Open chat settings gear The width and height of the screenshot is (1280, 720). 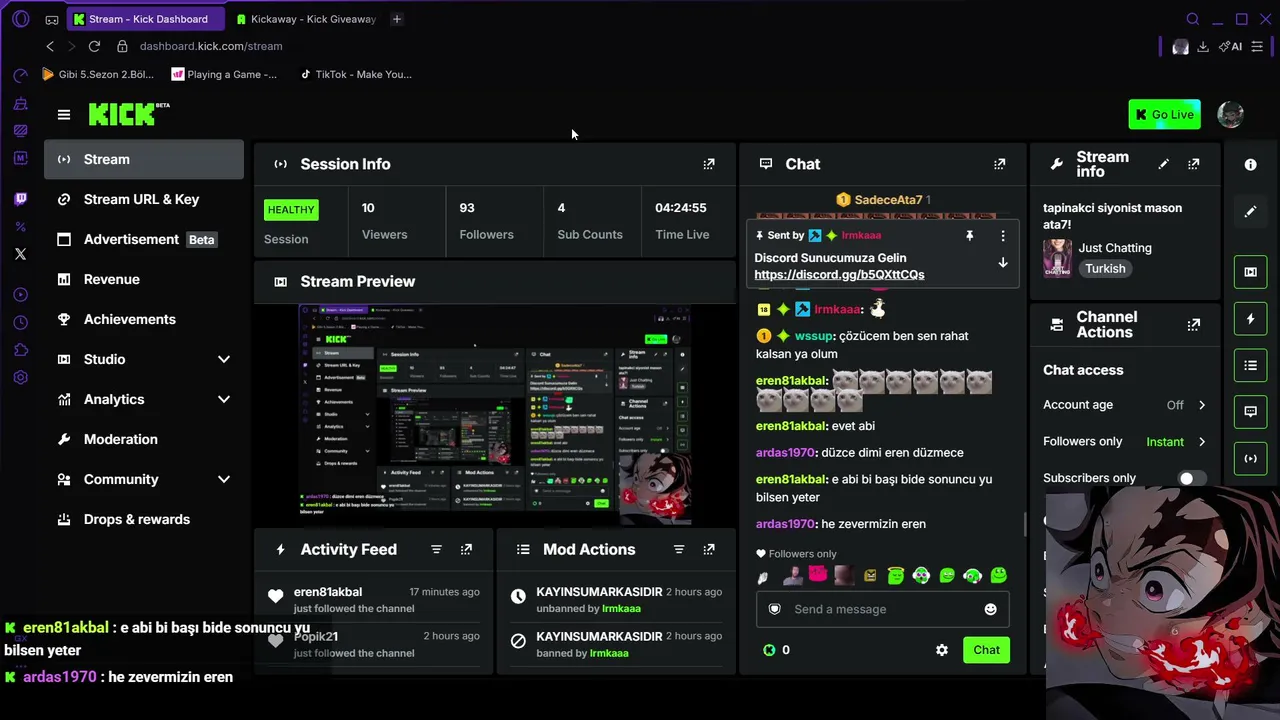coord(941,650)
